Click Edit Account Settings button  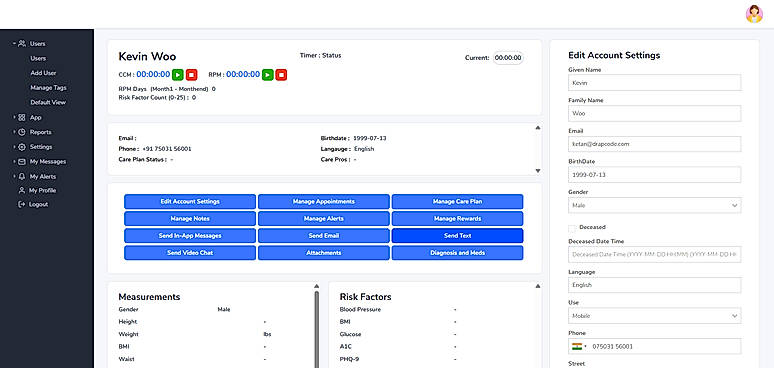click(190, 202)
